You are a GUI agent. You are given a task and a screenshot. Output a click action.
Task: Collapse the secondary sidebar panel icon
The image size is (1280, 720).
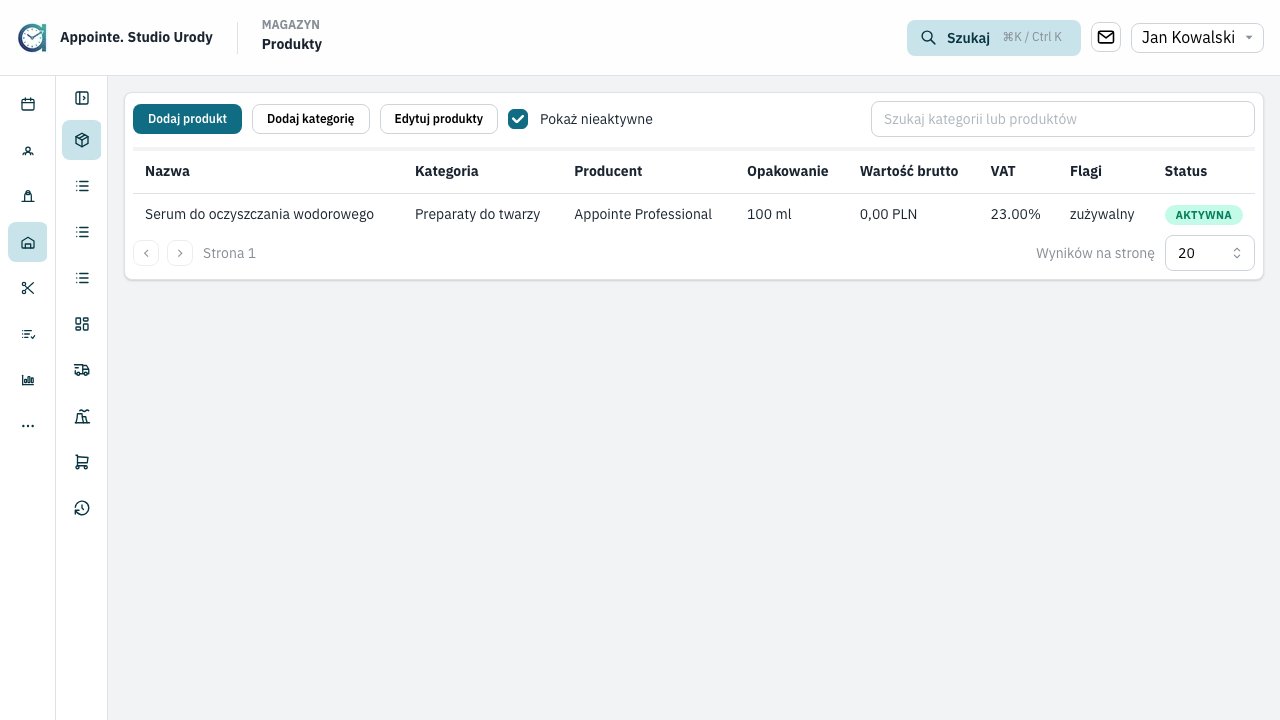click(82, 98)
